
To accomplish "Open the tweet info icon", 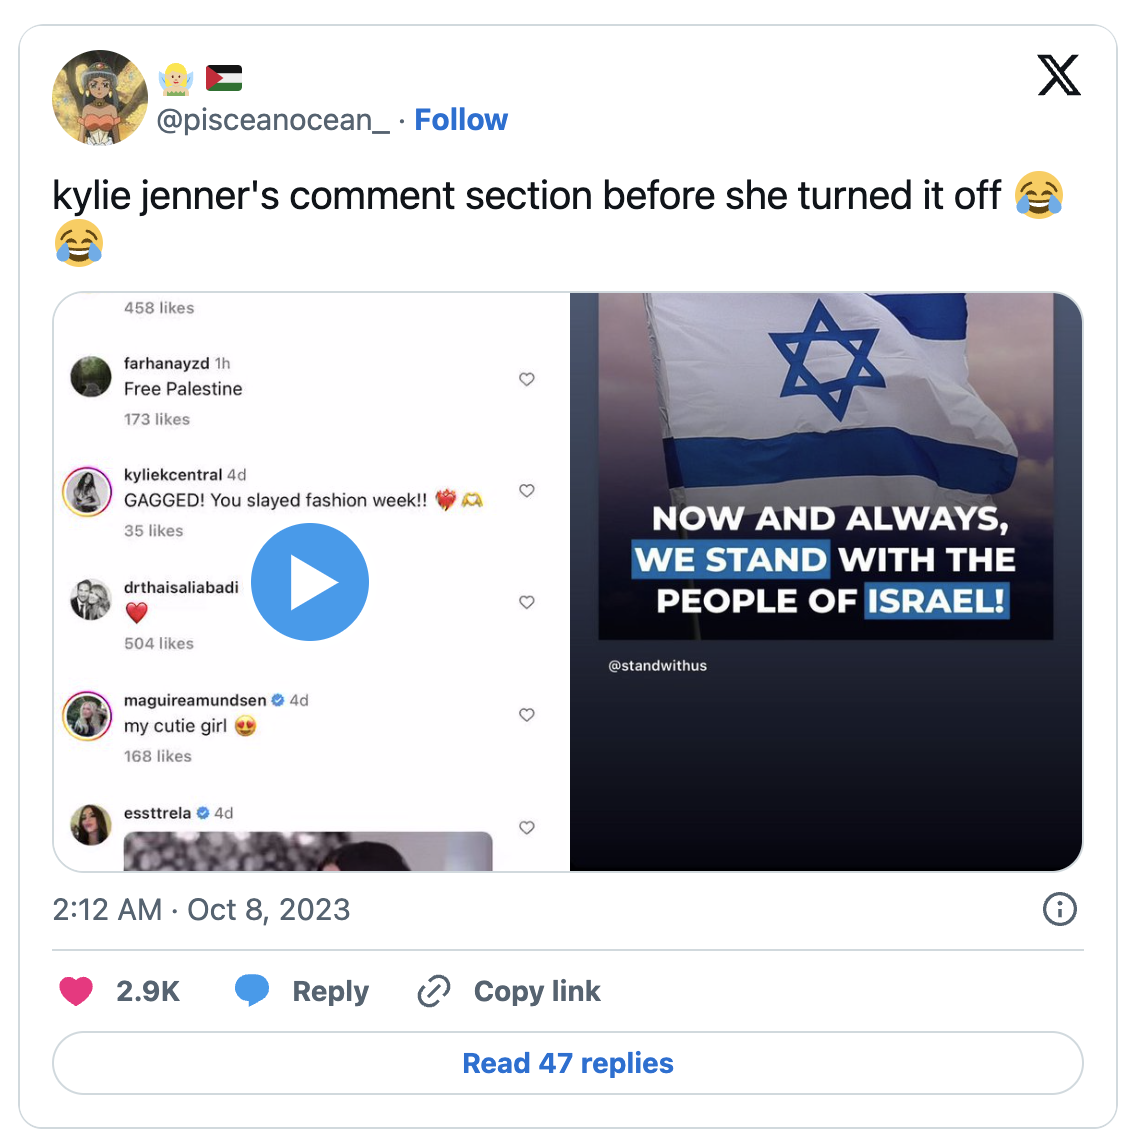I will point(1059,909).
